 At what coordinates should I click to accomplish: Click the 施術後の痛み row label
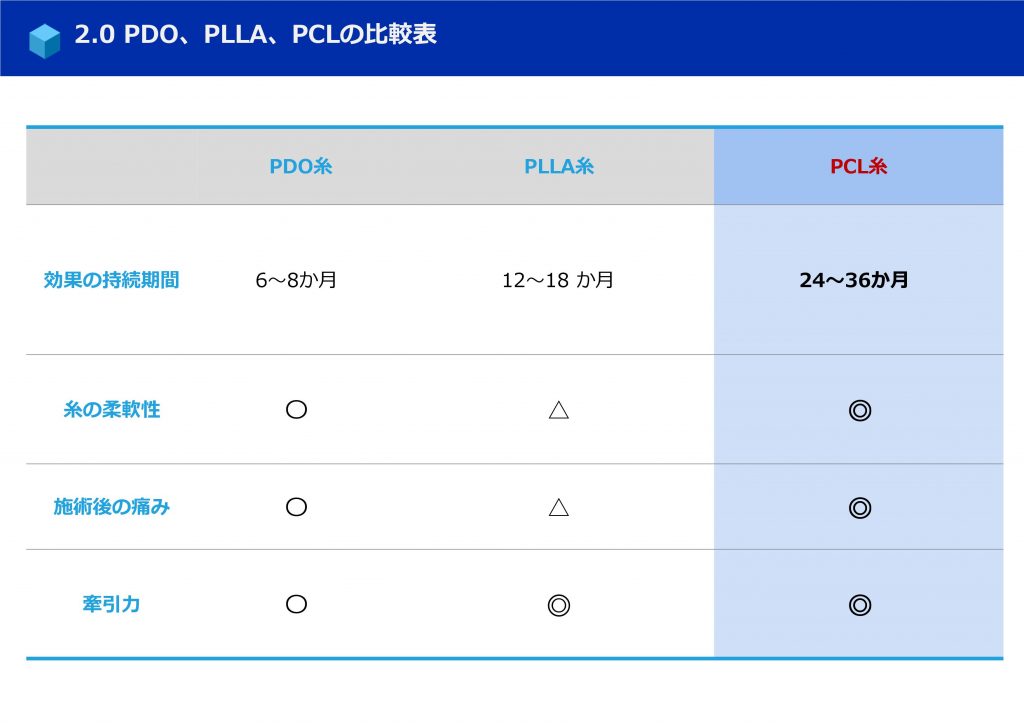tap(111, 507)
